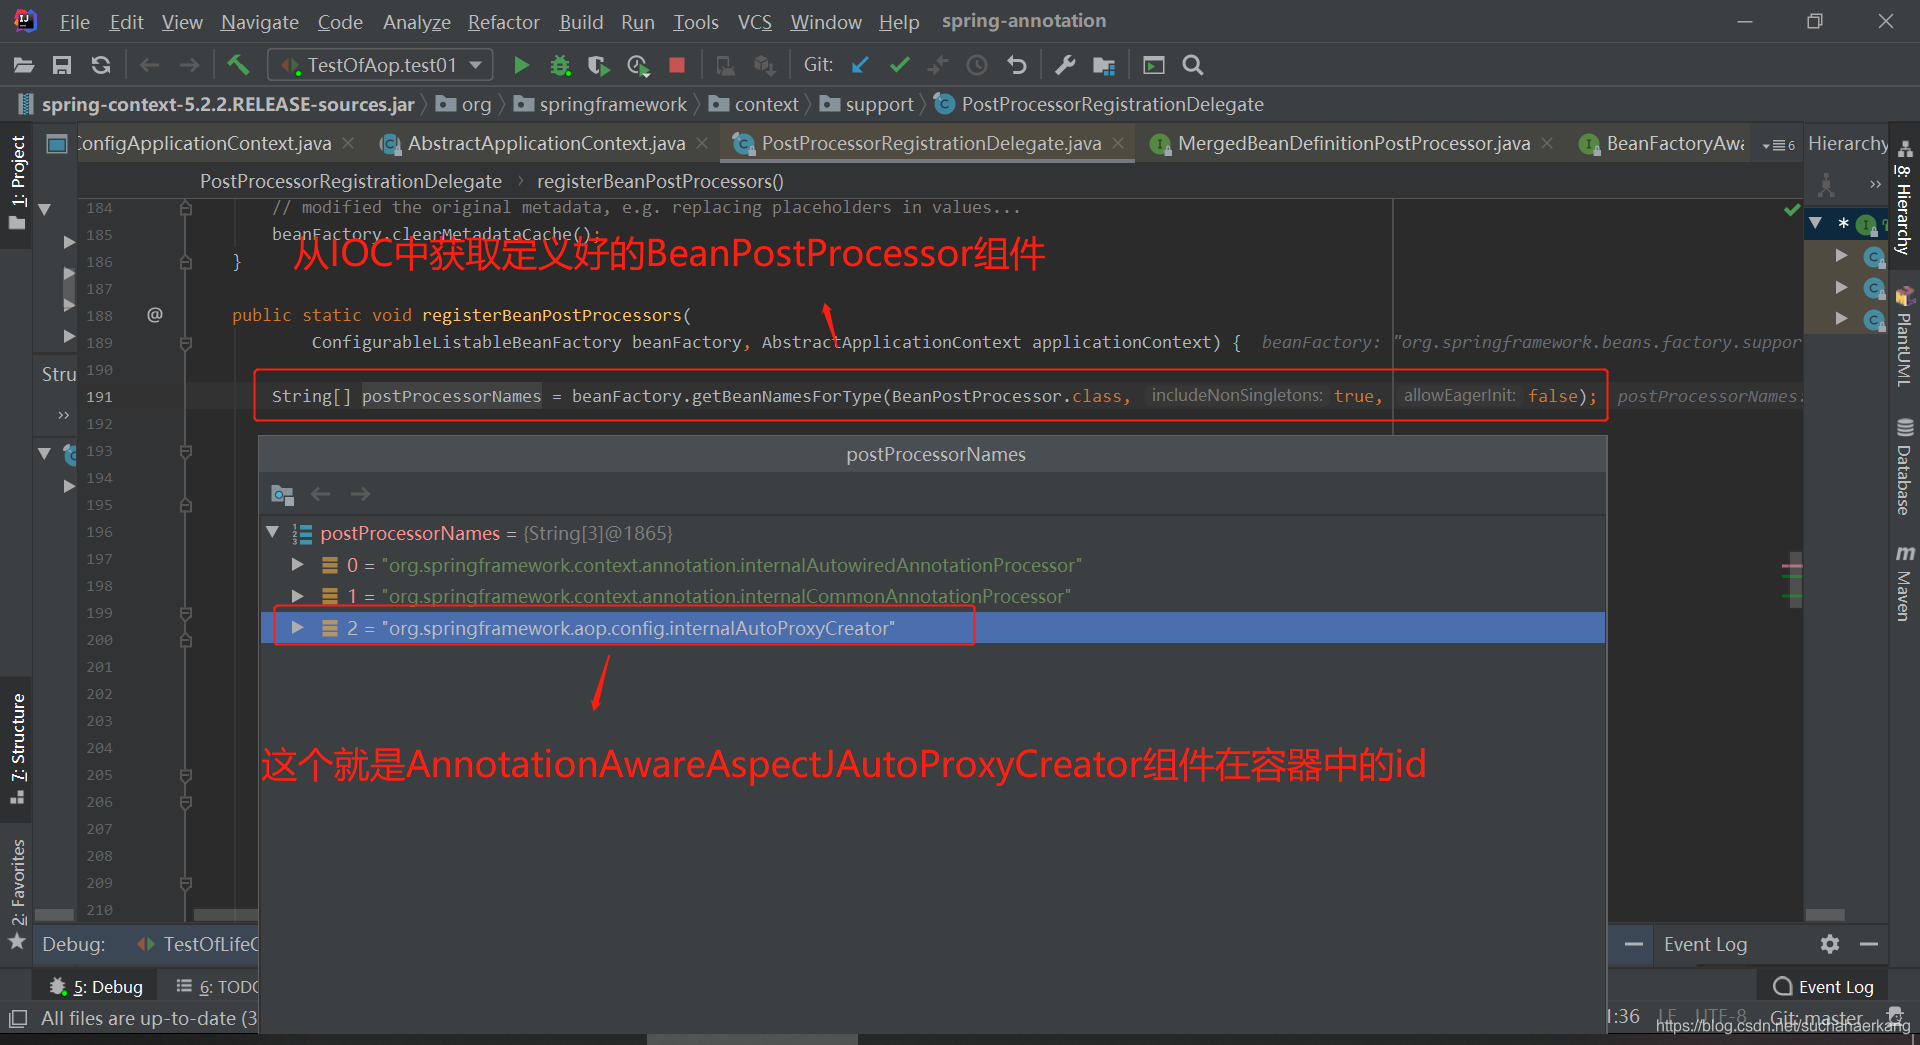Toggle the PlantUML side panel

pos(1904,338)
